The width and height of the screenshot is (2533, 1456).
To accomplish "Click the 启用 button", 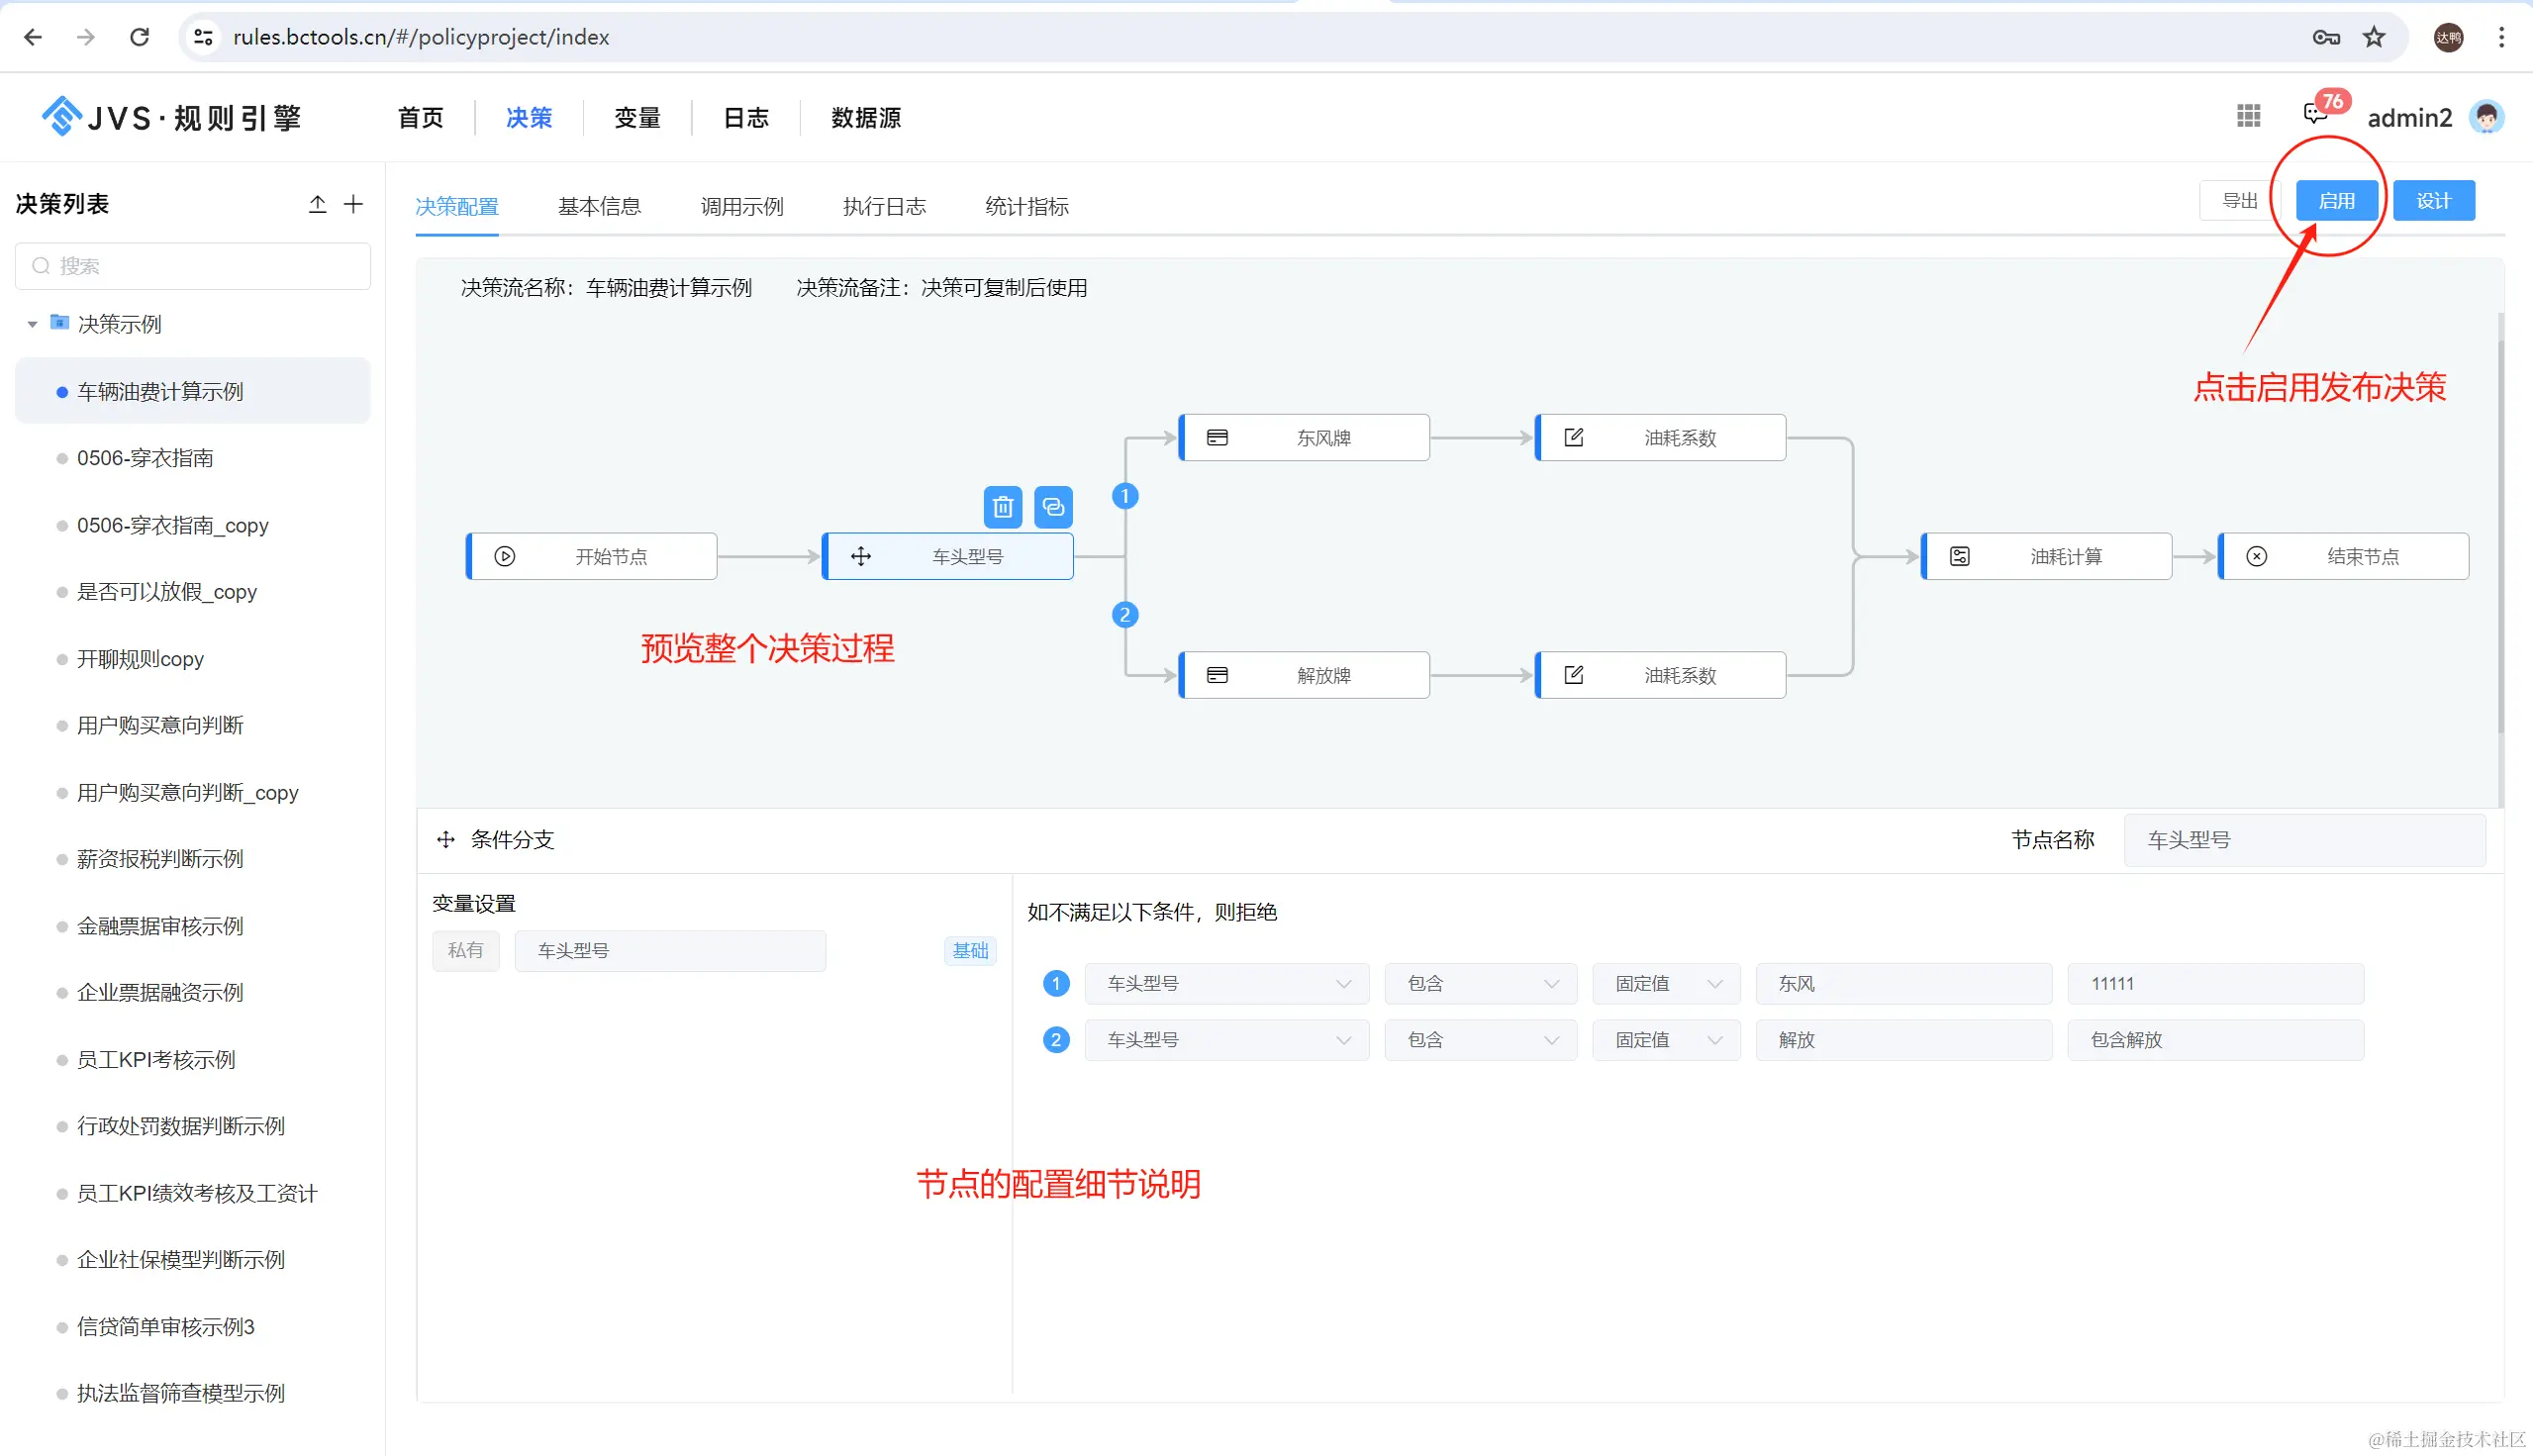I will click(x=2336, y=201).
